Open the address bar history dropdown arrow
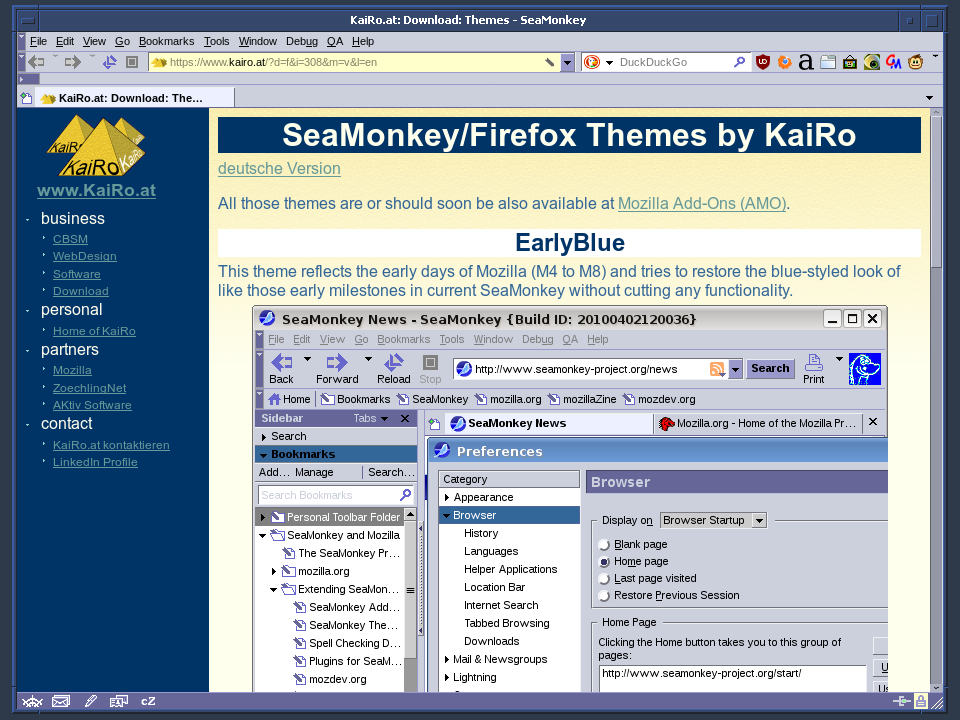This screenshot has width=960, height=720. click(x=567, y=62)
